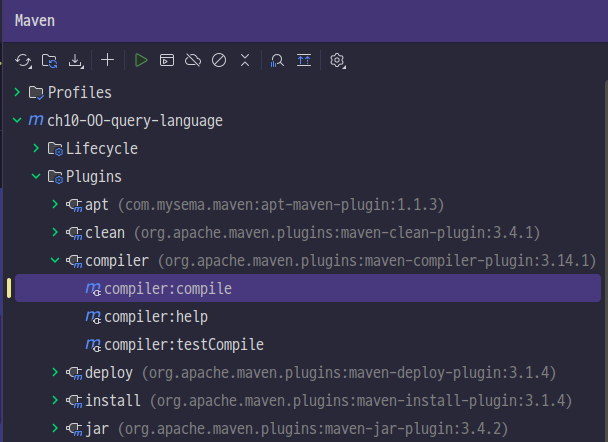The height and width of the screenshot is (442, 608).
Task: Collapse the Plugins folder
Action: (36, 176)
